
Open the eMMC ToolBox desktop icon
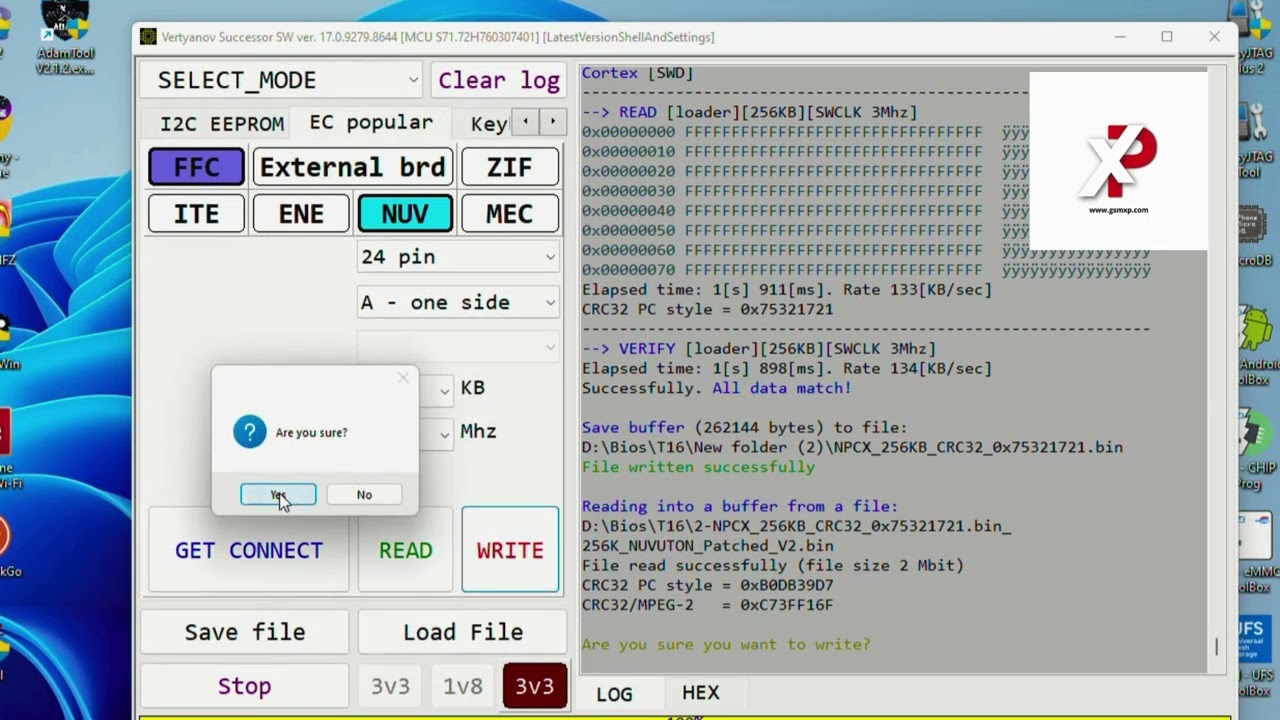coord(1258,552)
